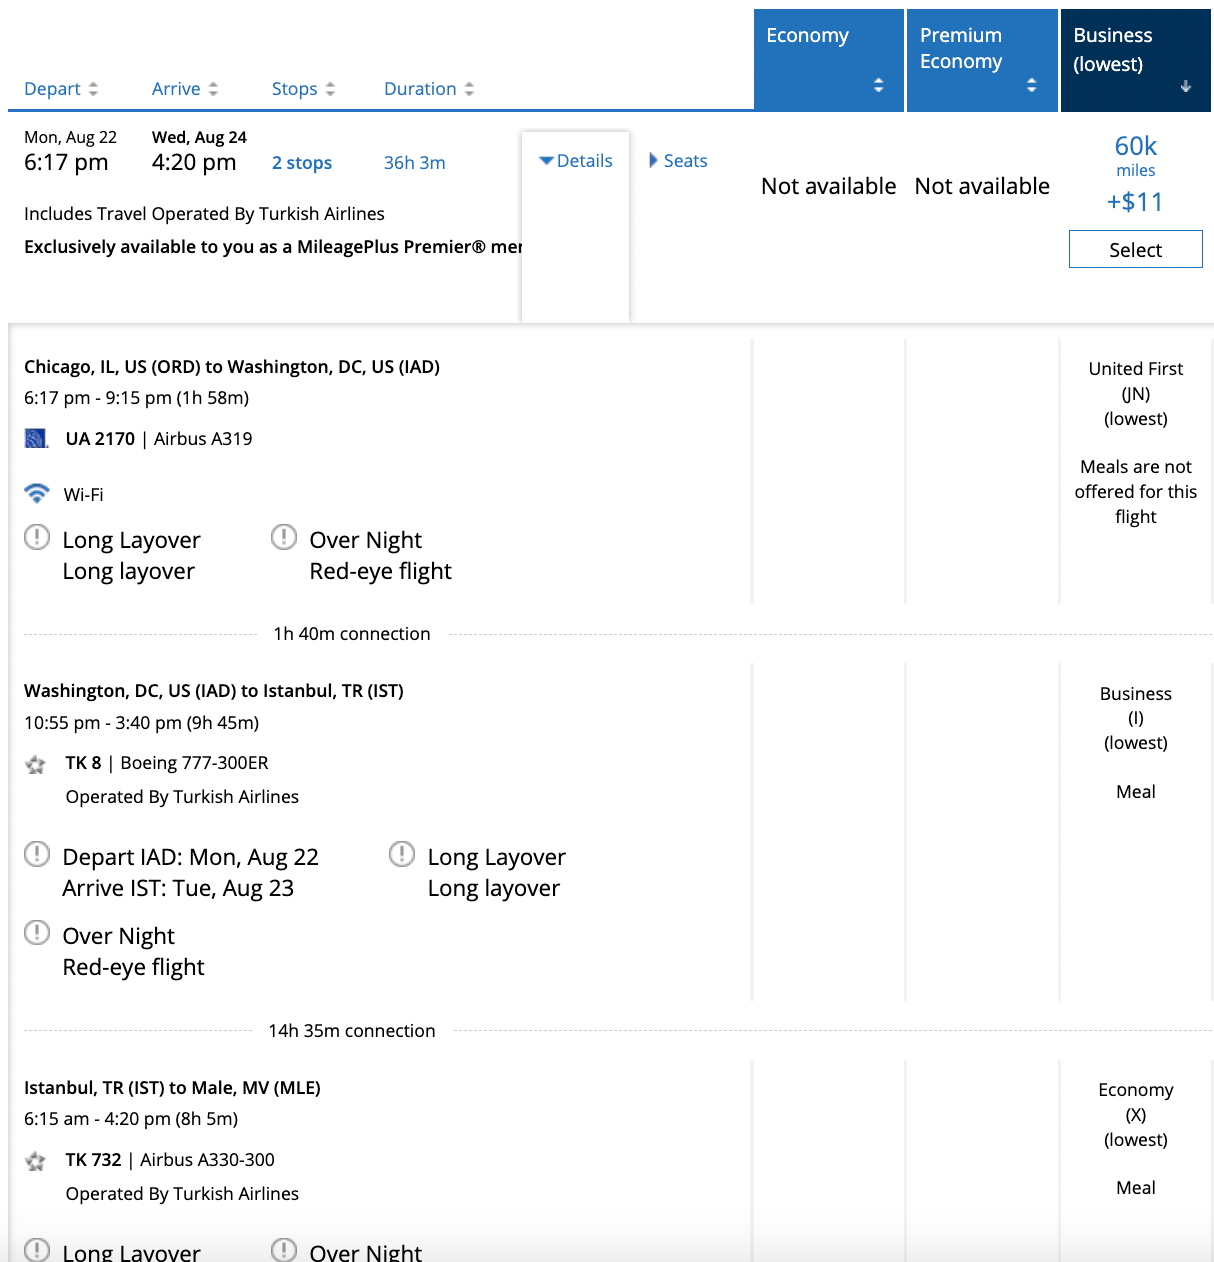Click the Select button for Business fare
Screen dimensions: 1214x1262
click(x=1135, y=249)
